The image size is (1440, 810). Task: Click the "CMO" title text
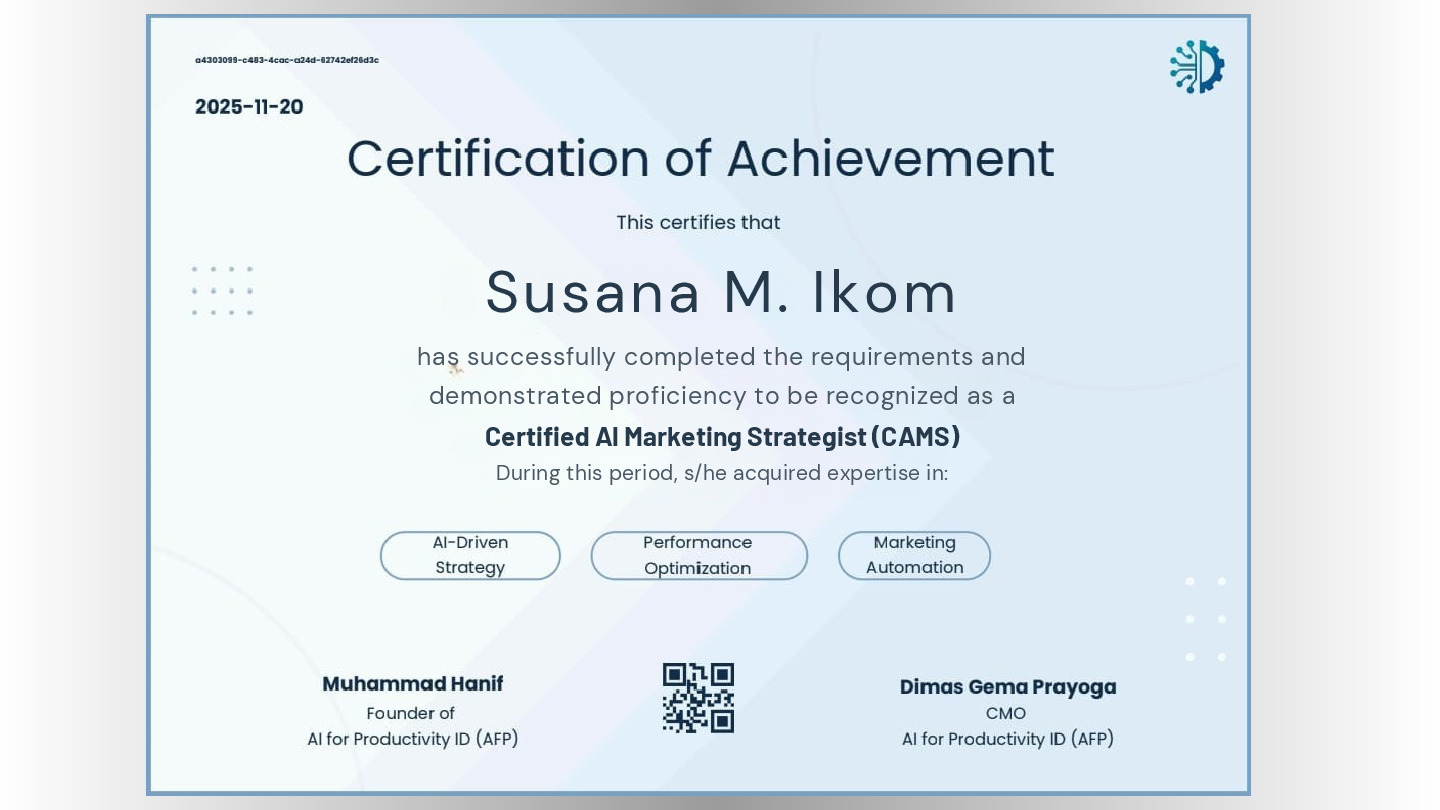1006,714
